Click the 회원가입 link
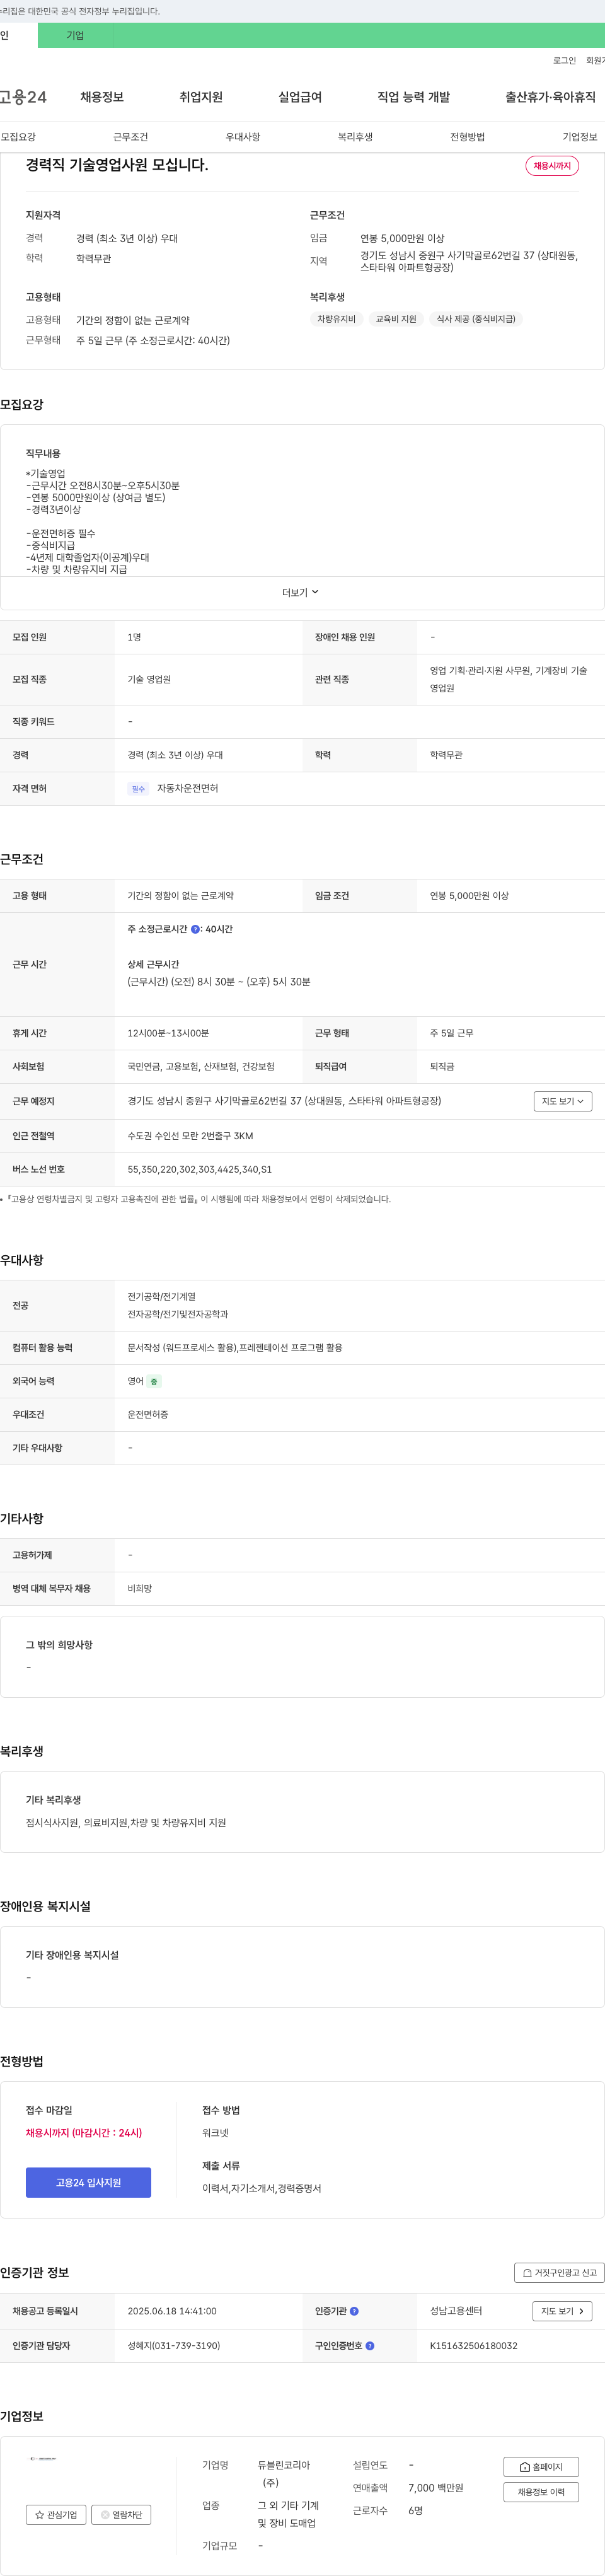Image resolution: width=605 pixels, height=2576 pixels. pos(595,61)
